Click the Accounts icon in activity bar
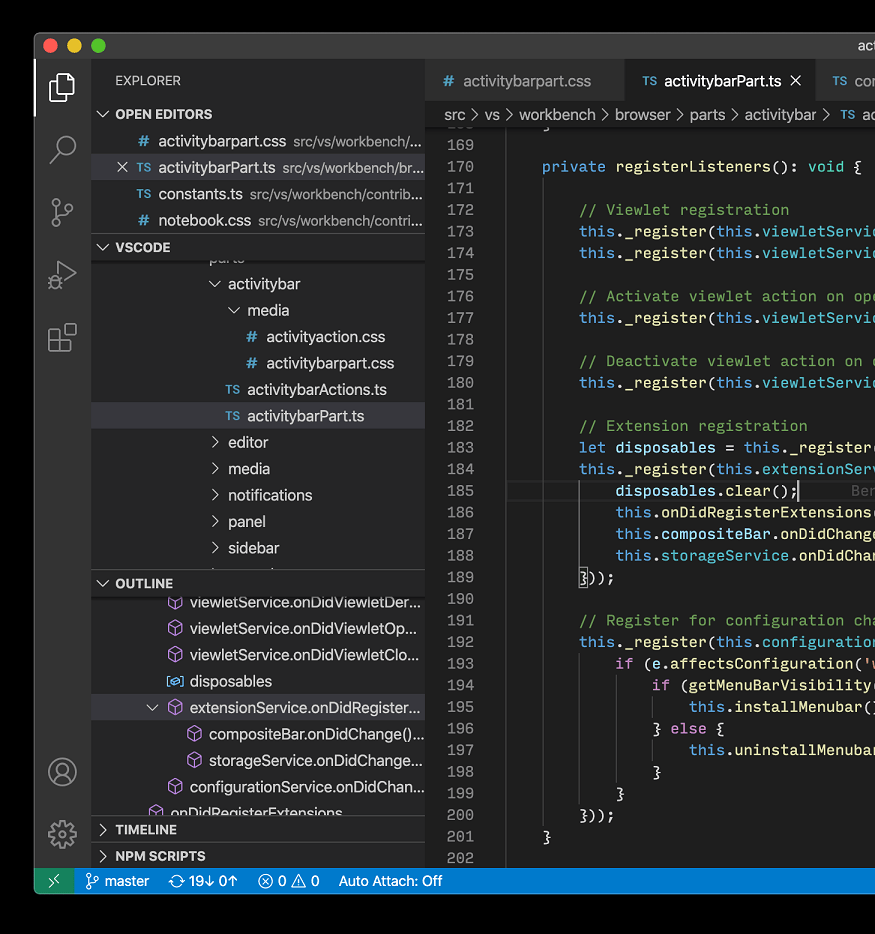This screenshot has height=934, width=875. point(62,771)
